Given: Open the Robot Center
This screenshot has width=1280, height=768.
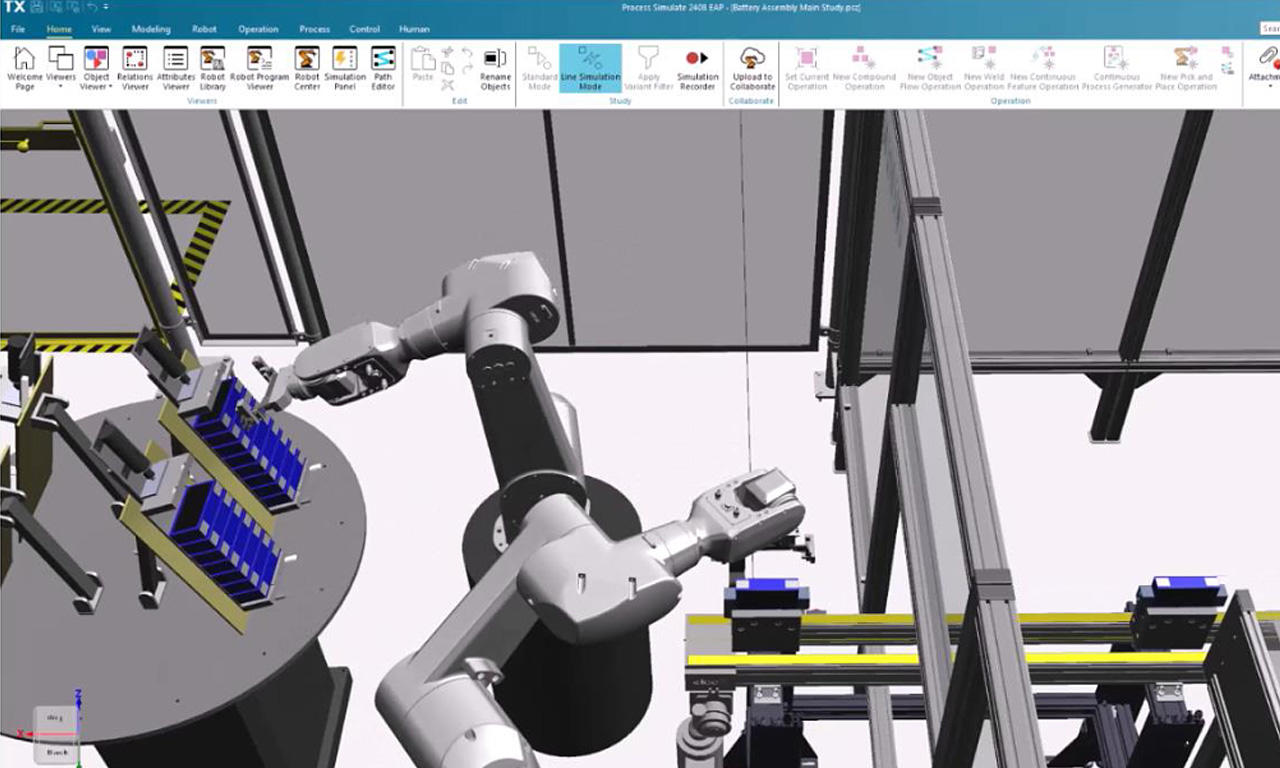Looking at the screenshot, I should 307,68.
